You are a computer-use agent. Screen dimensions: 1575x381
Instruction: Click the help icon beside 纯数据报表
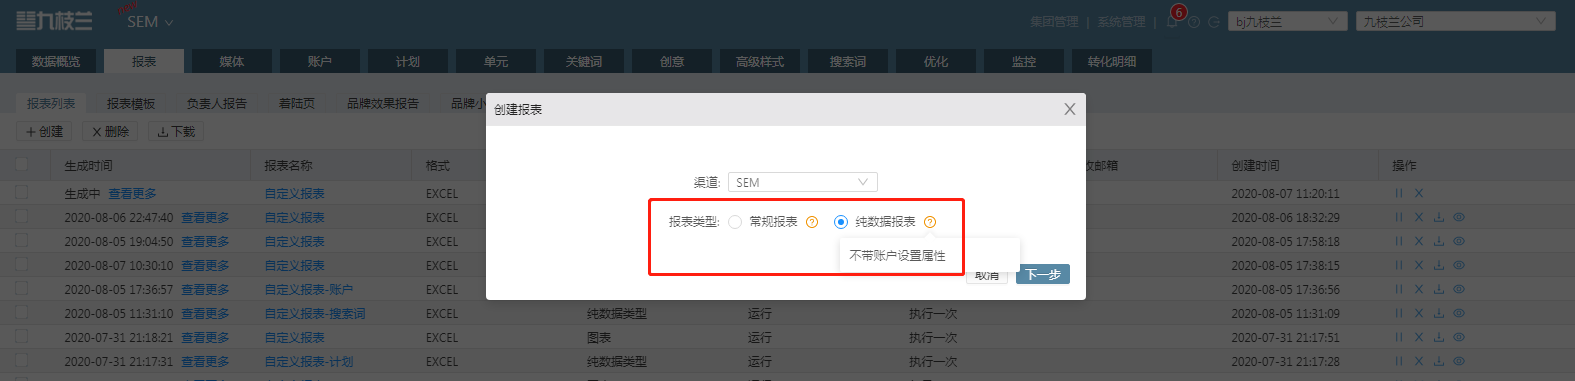[x=930, y=222]
